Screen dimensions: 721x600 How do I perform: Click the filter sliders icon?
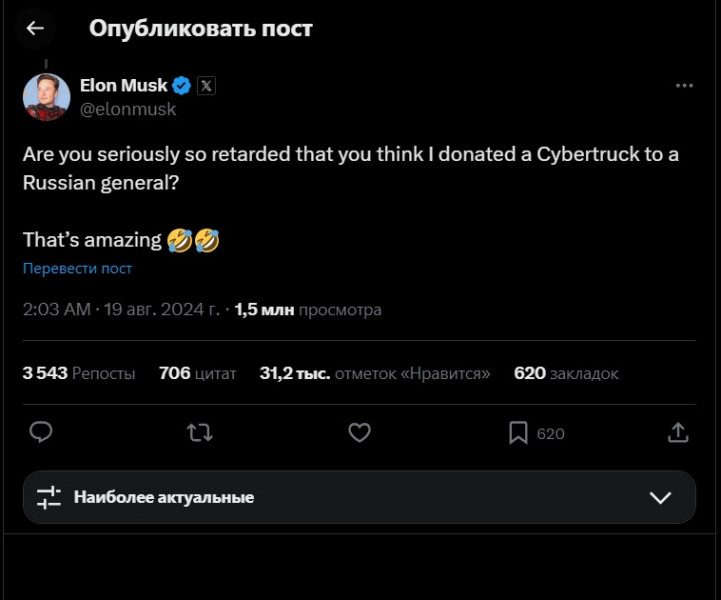49,497
